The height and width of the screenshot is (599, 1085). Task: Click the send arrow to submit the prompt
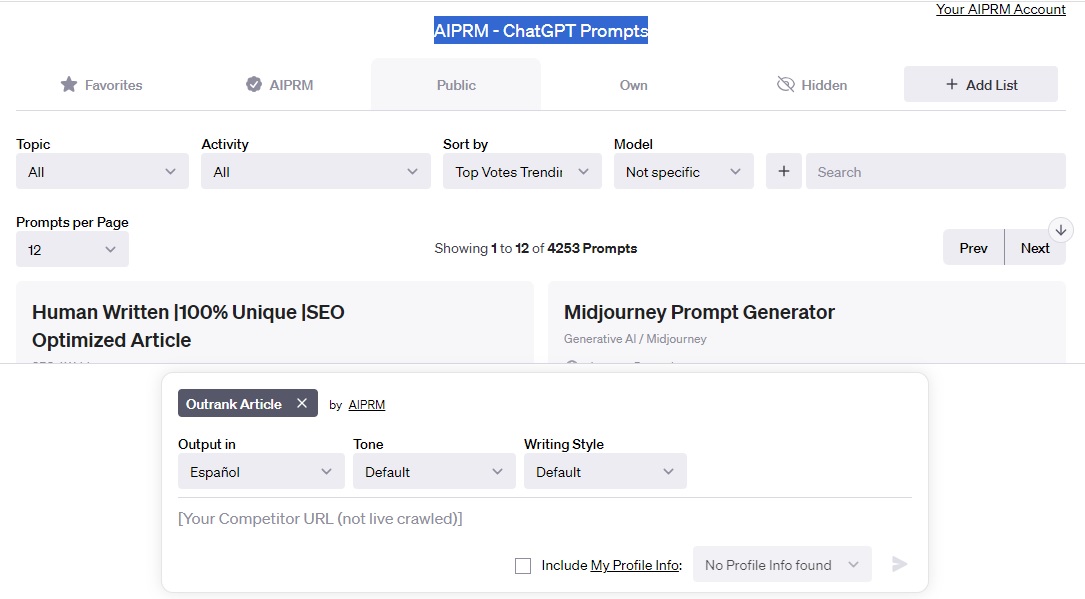(x=898, y=564)
